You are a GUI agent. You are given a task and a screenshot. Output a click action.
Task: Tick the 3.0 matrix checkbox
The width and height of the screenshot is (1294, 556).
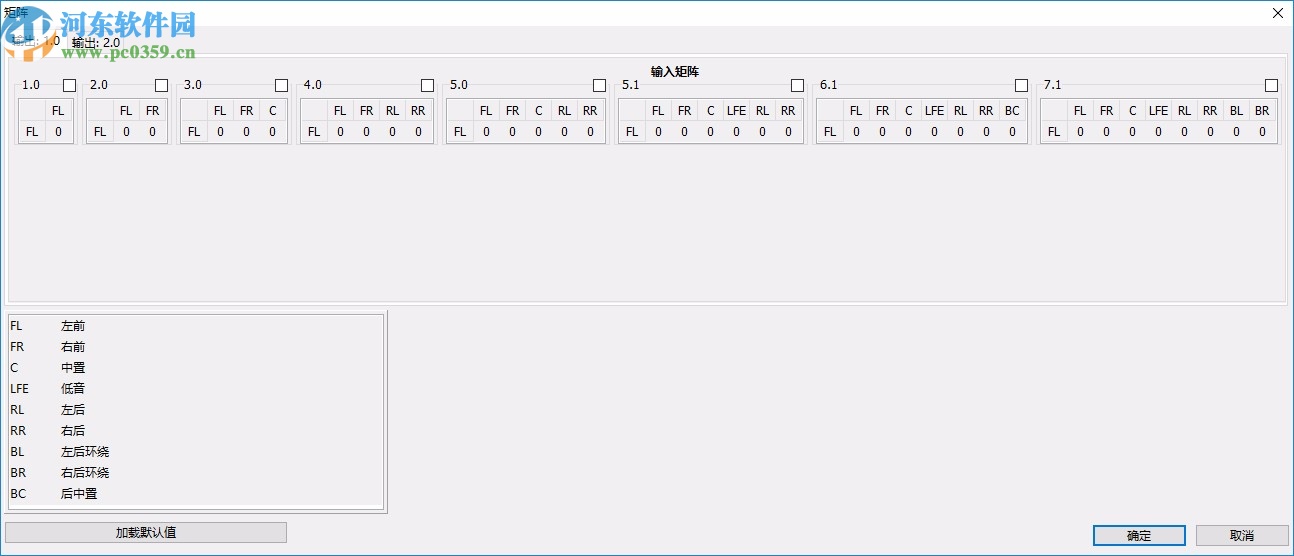click(281, 86)
